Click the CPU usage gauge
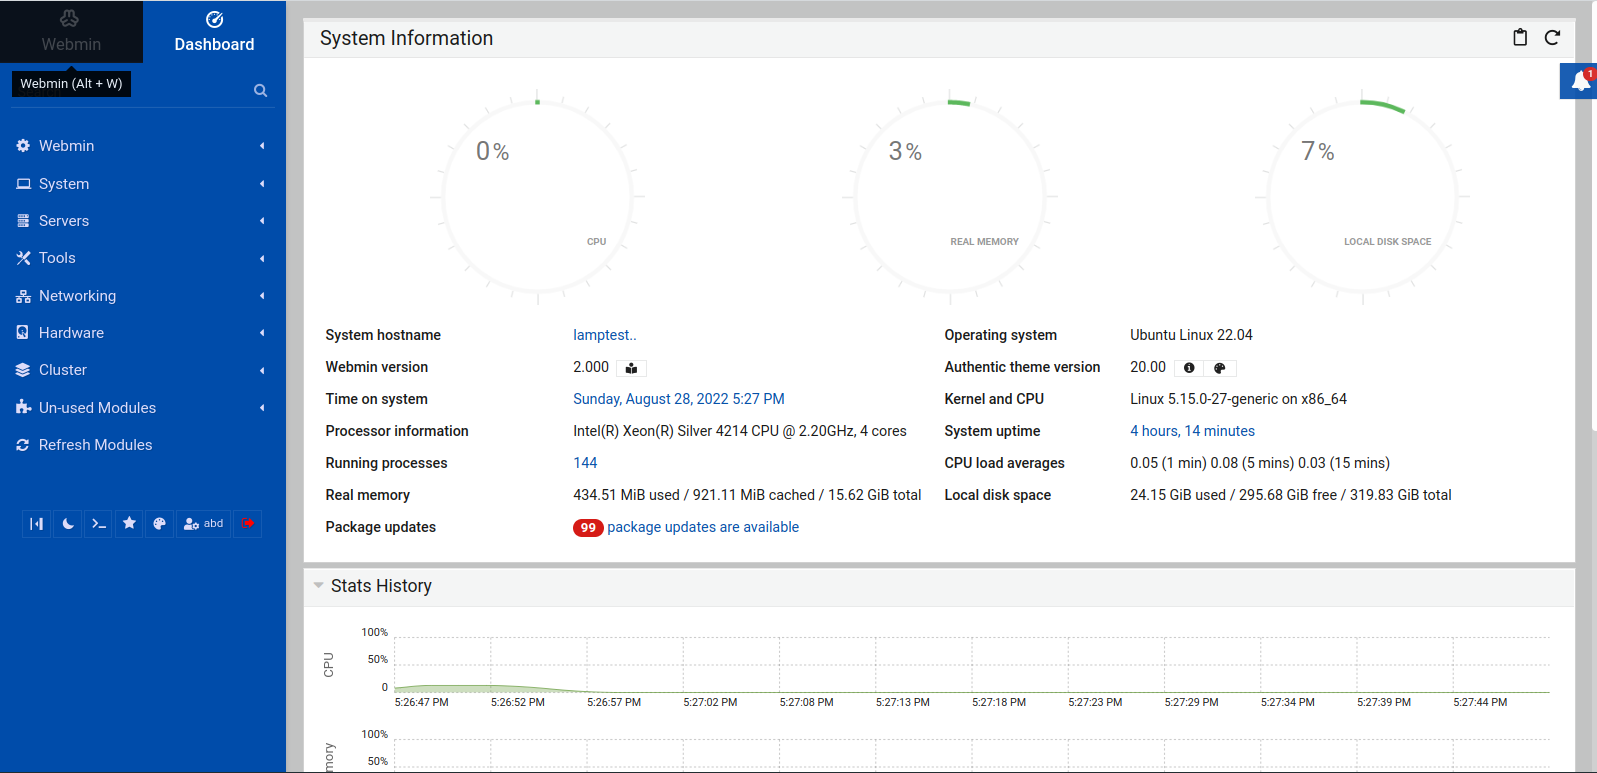The height and width of the screenshot is (773, 1597). point(538,198)
